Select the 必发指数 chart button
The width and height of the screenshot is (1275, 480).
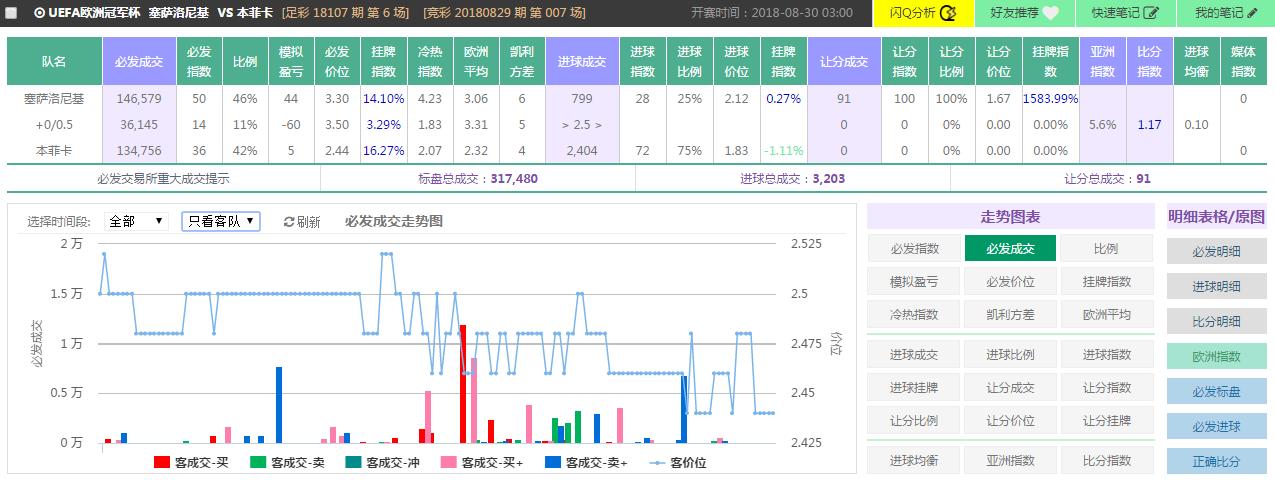point(914,249)
